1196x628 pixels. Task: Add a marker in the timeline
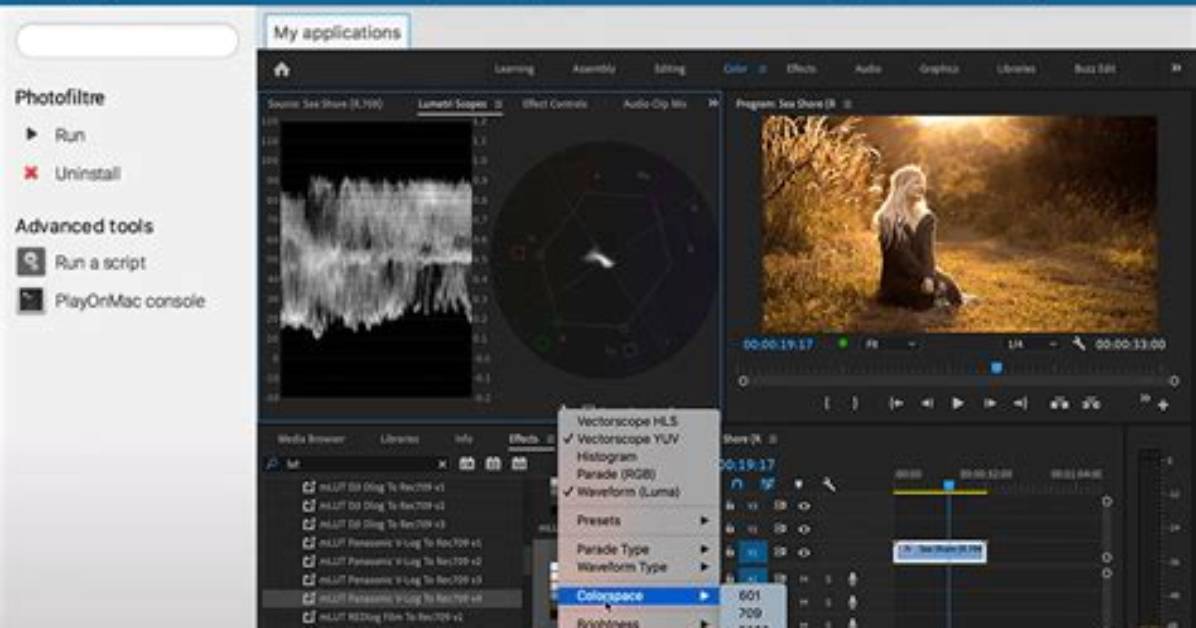pos(799,484)
